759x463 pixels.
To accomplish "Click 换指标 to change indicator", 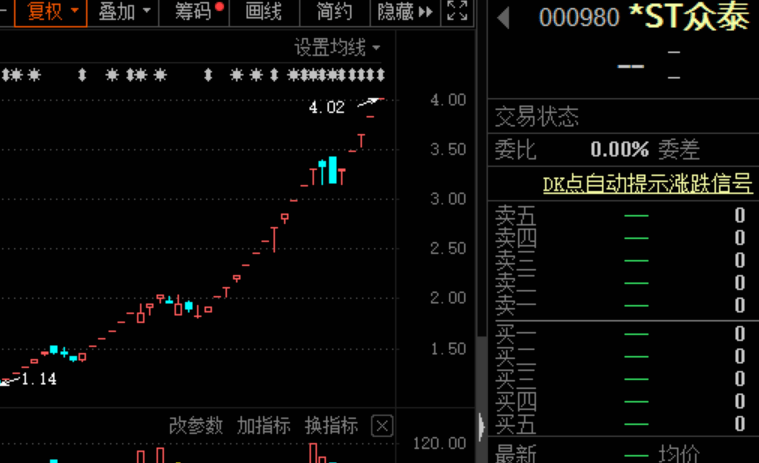I will (331, 426).
